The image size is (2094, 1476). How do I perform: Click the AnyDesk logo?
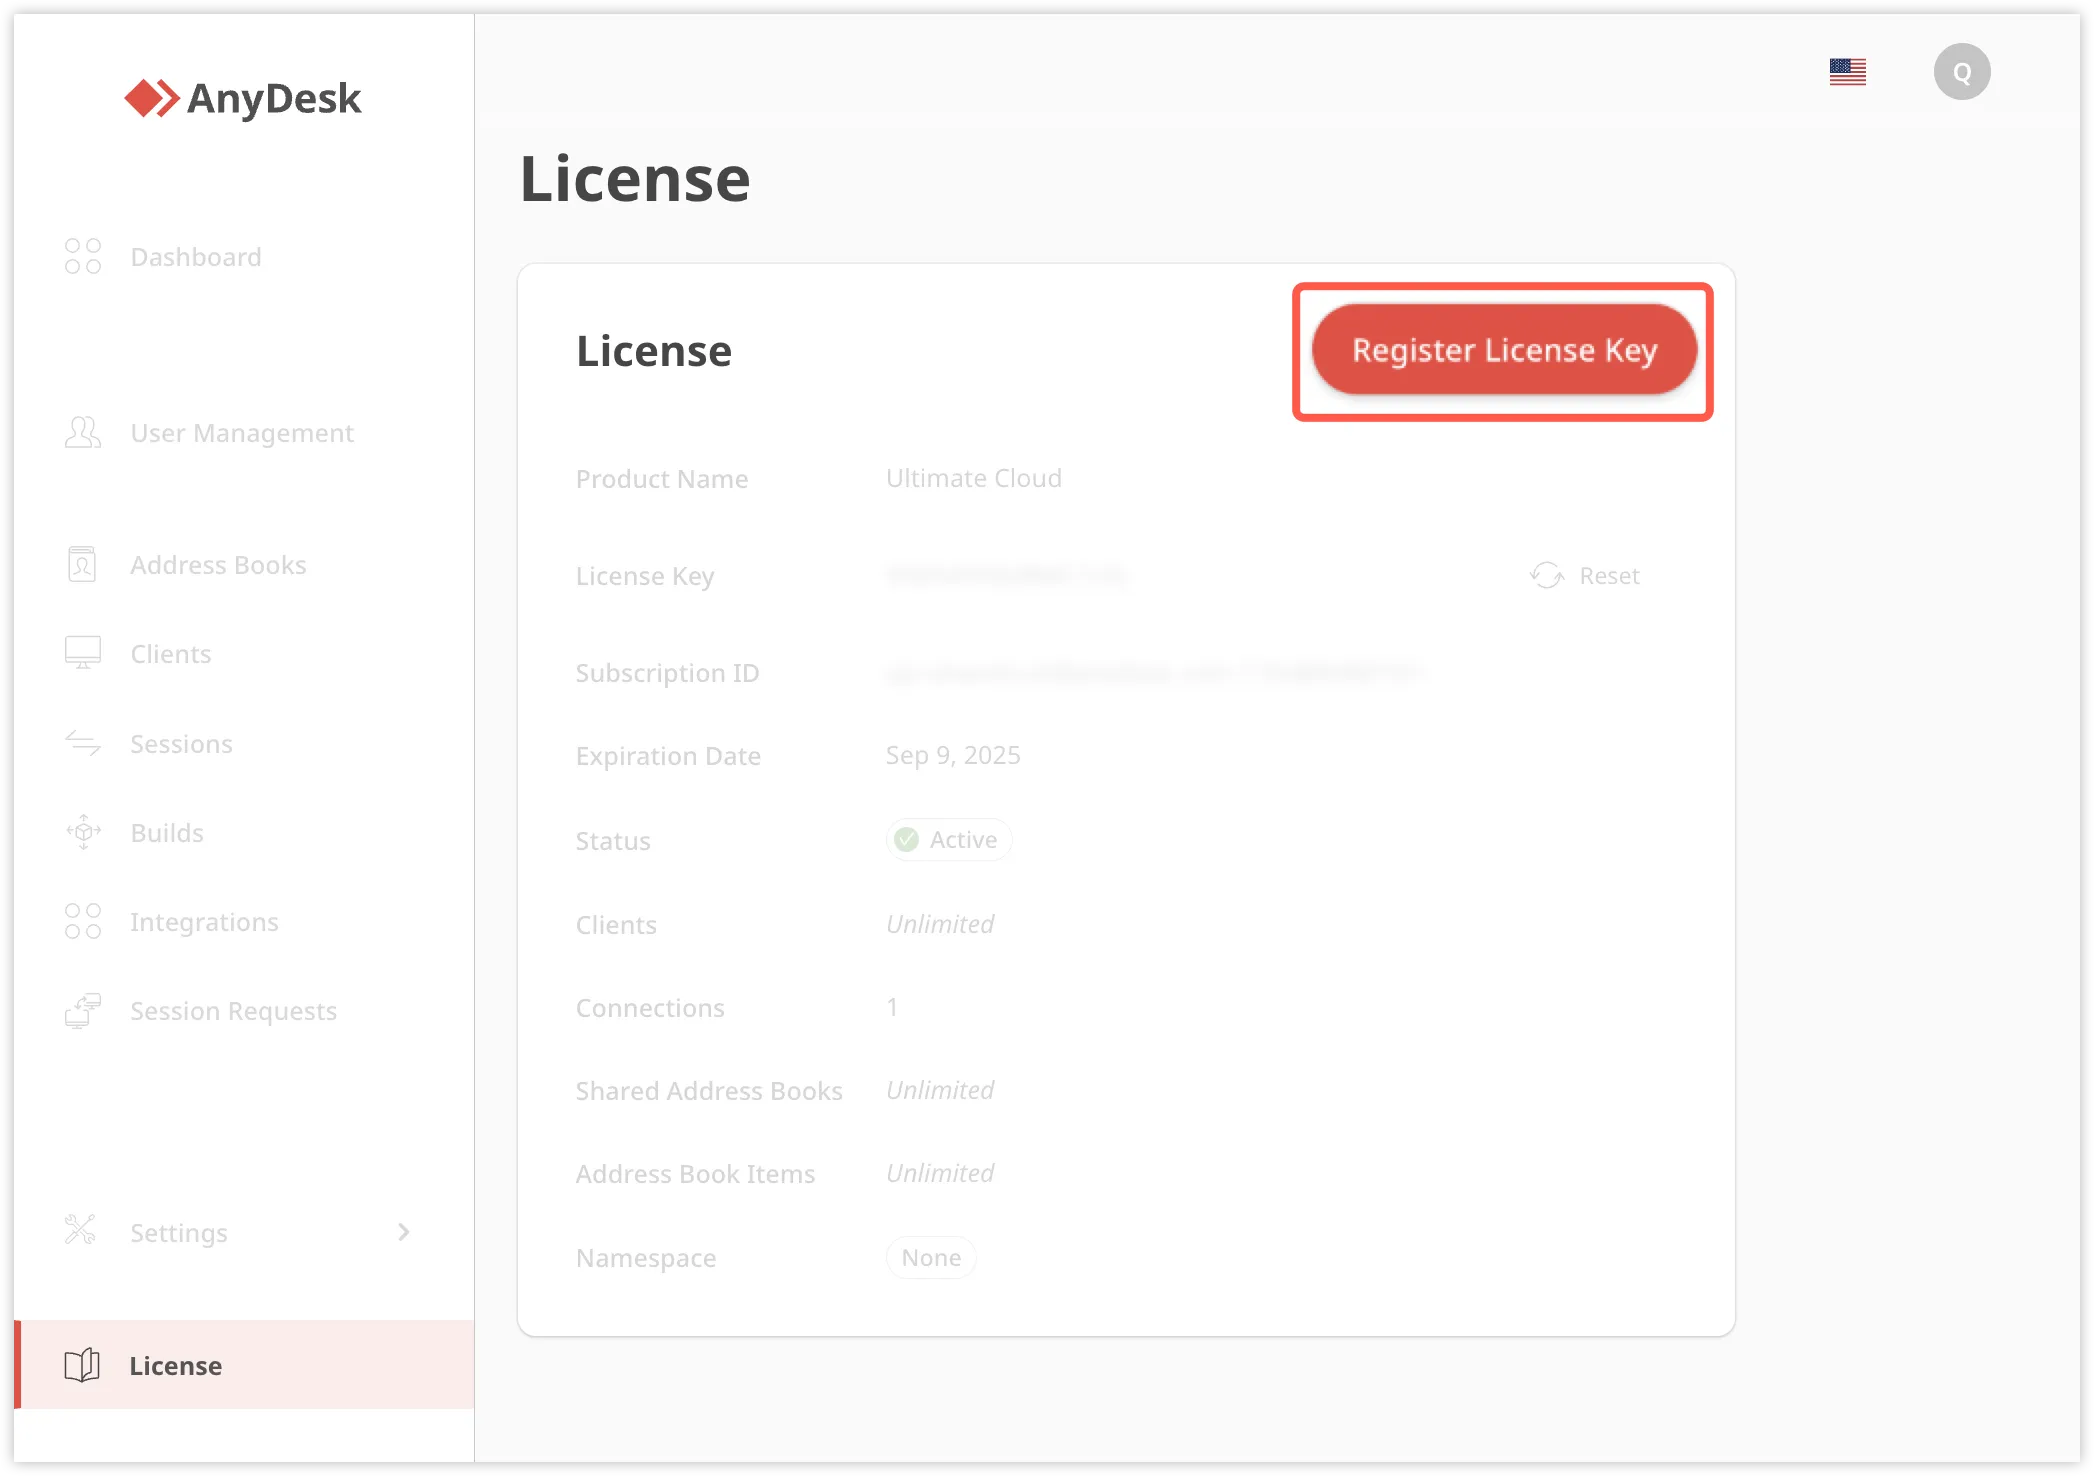[243, 98]
